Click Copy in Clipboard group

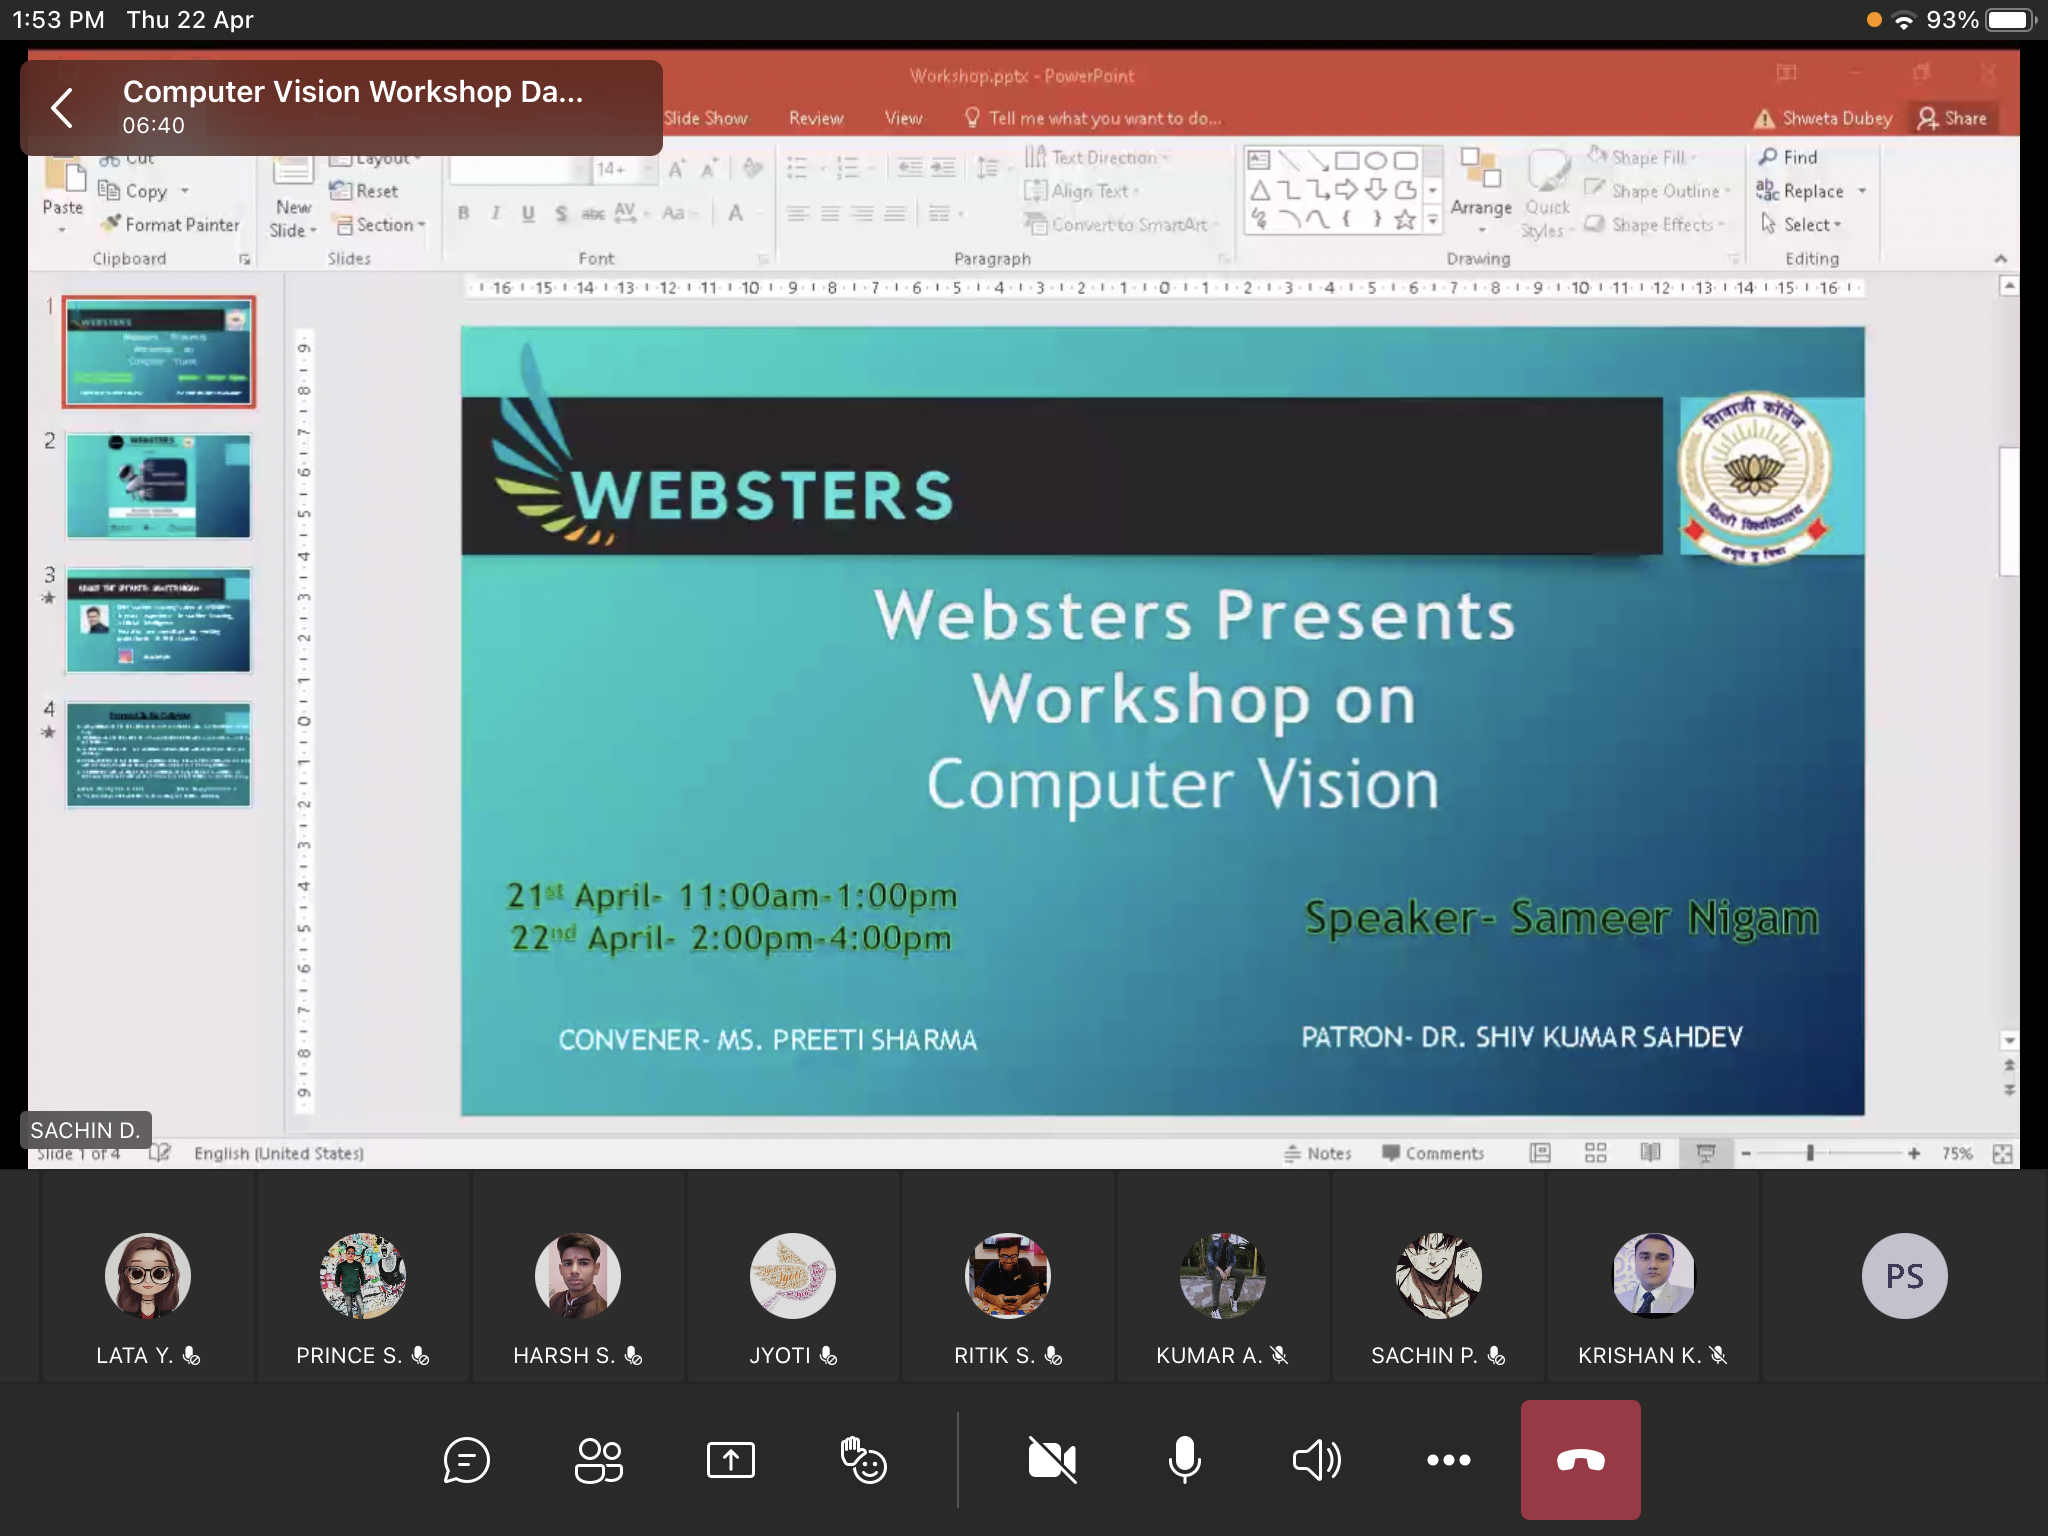tap(143, 191)
